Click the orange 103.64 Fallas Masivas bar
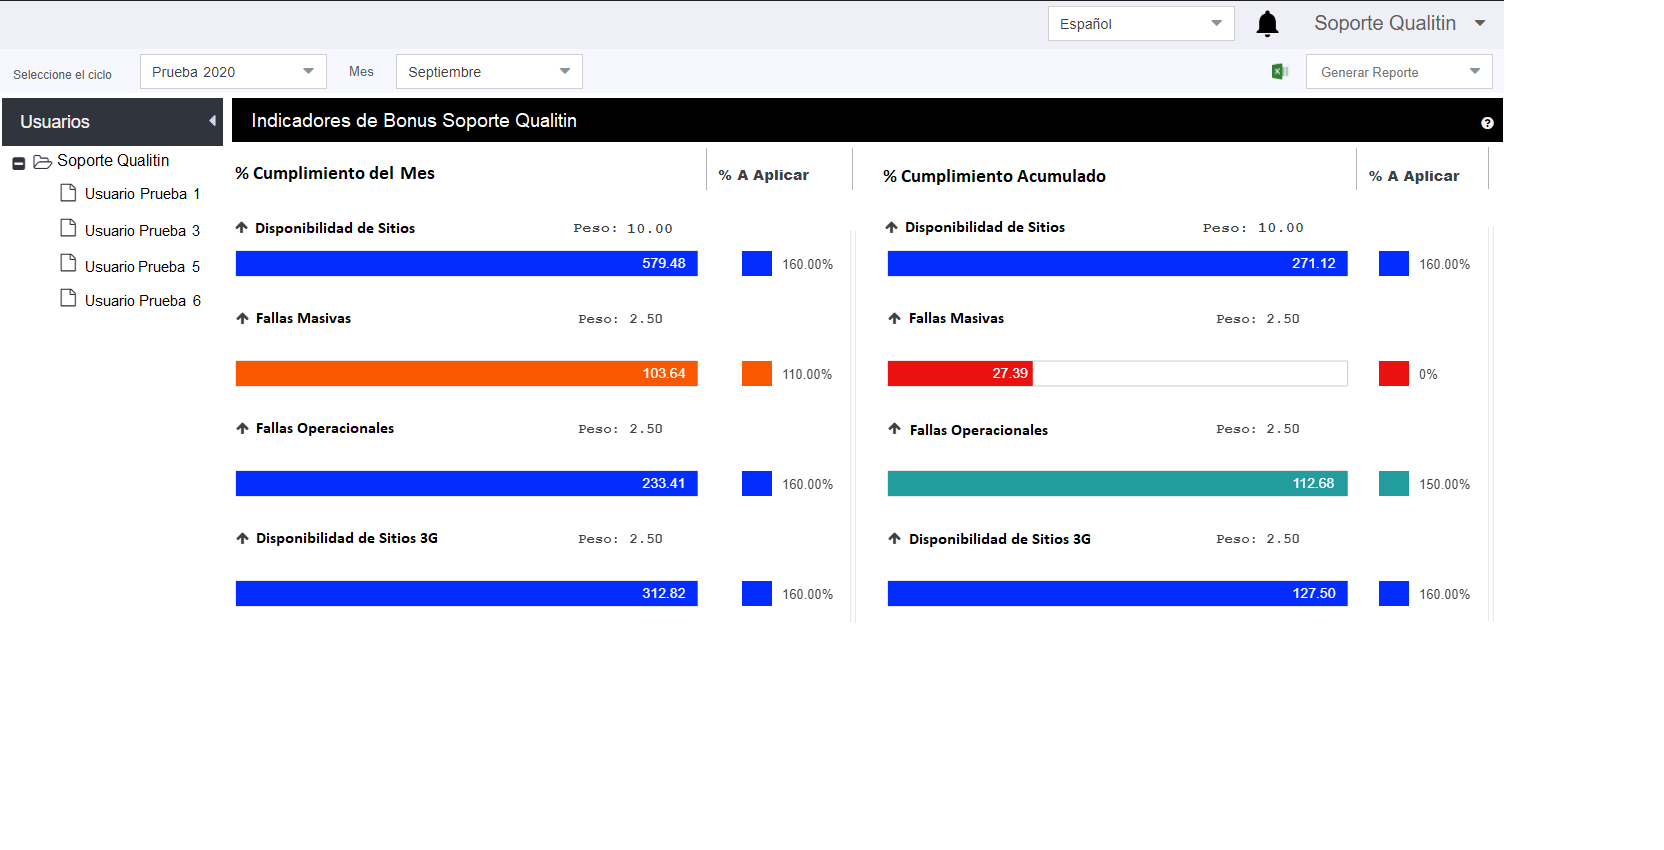Screen dimensions: 1664x850 click(467, 374)
